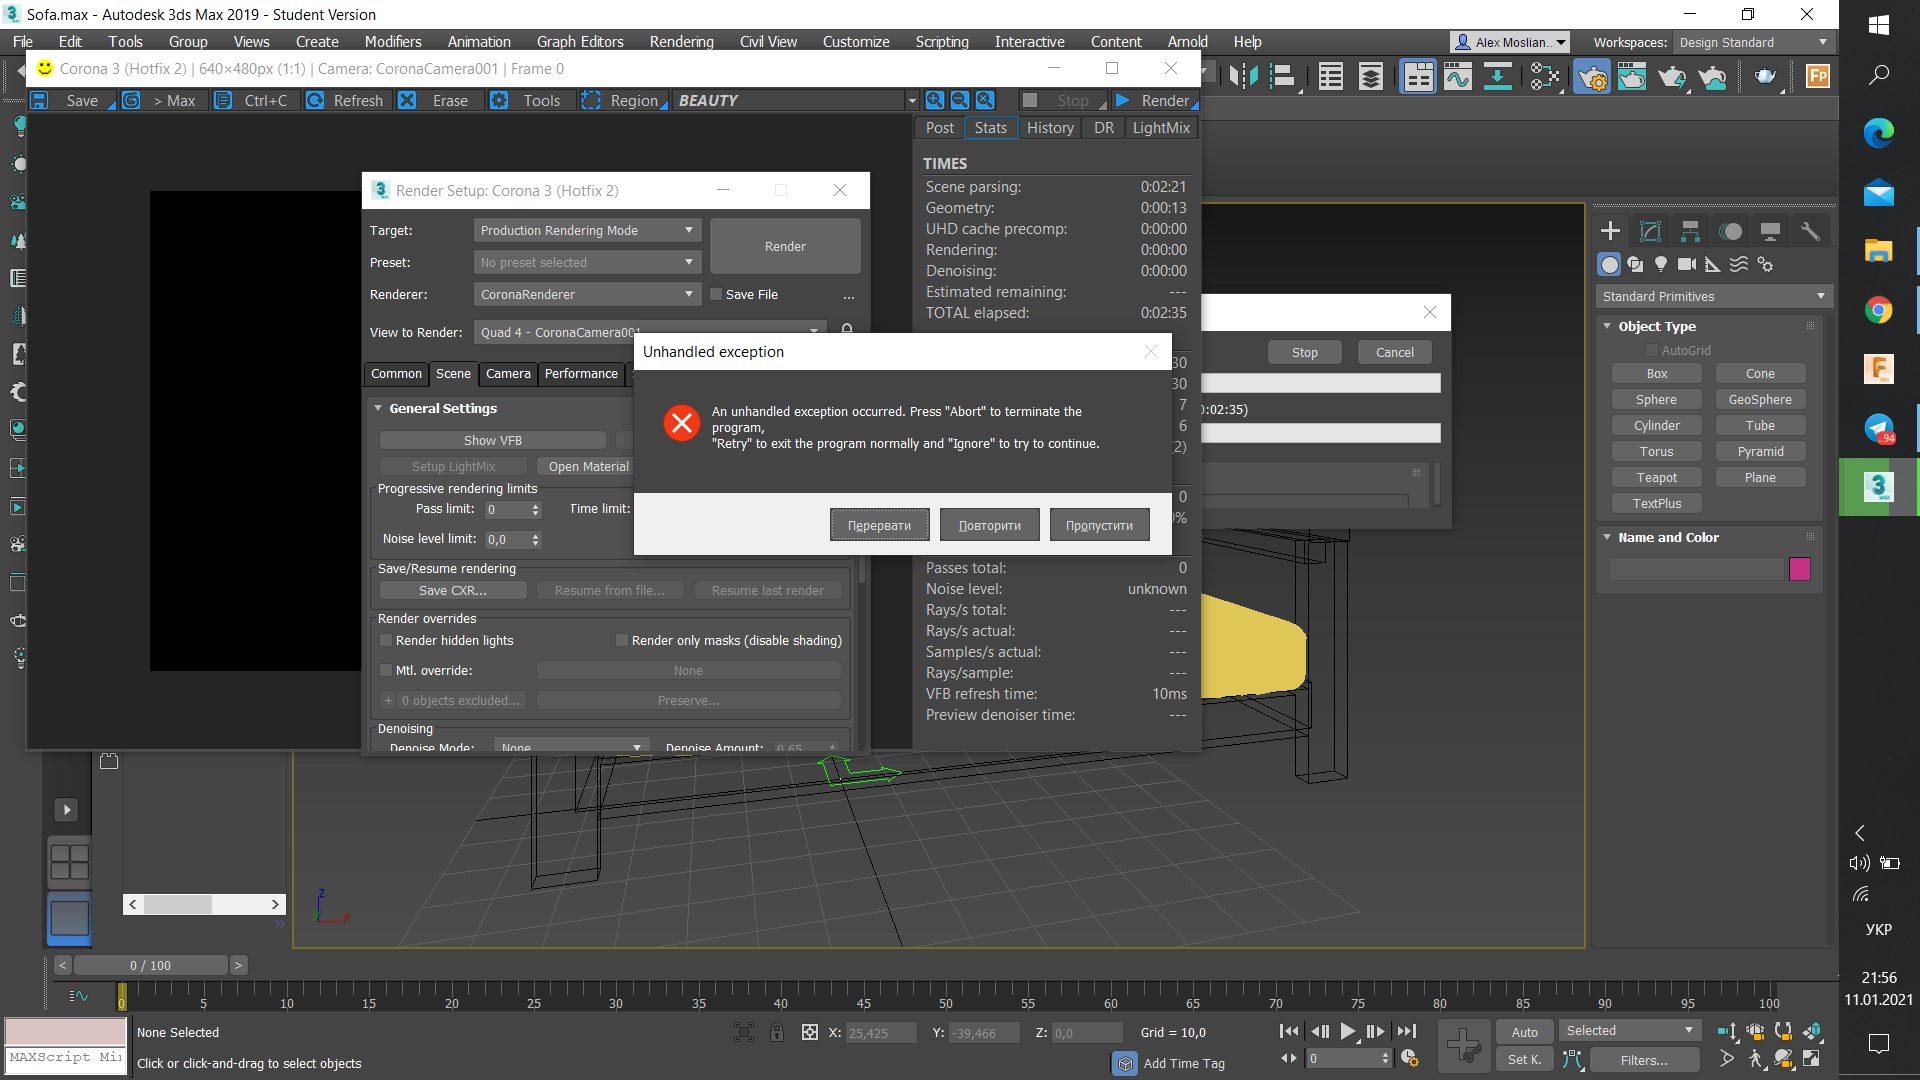The width and height of the screenshot is (1920, 1080).
Task: Click Перервати button in exception dialog
Action: (x=879, y=525)
